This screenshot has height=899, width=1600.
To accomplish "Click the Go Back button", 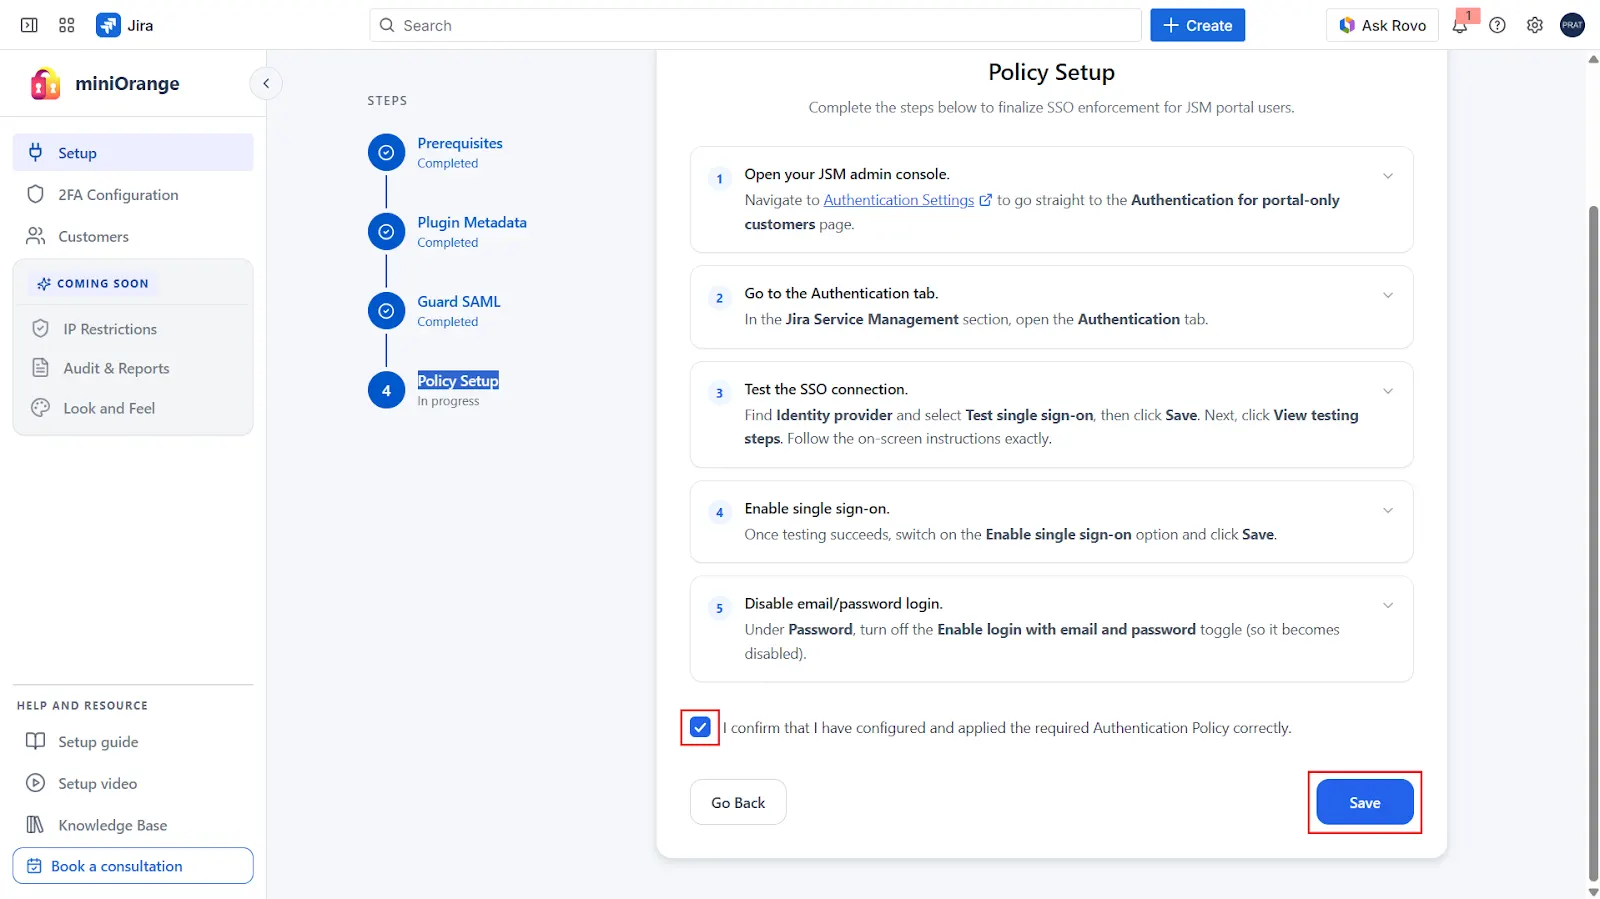I will pyautogui.click(x=738, y=802).
